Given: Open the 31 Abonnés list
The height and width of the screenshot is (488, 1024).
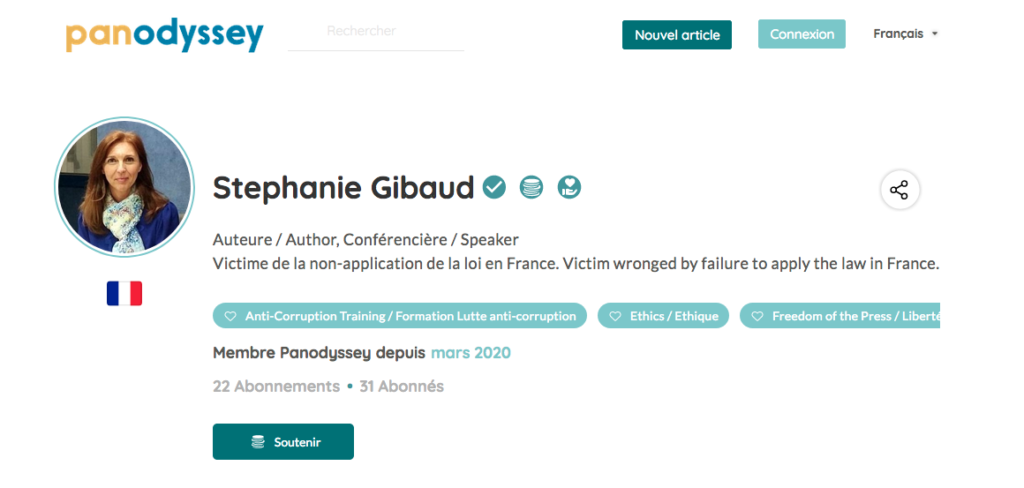Looking at the screenshot, I should click(402, 386).
